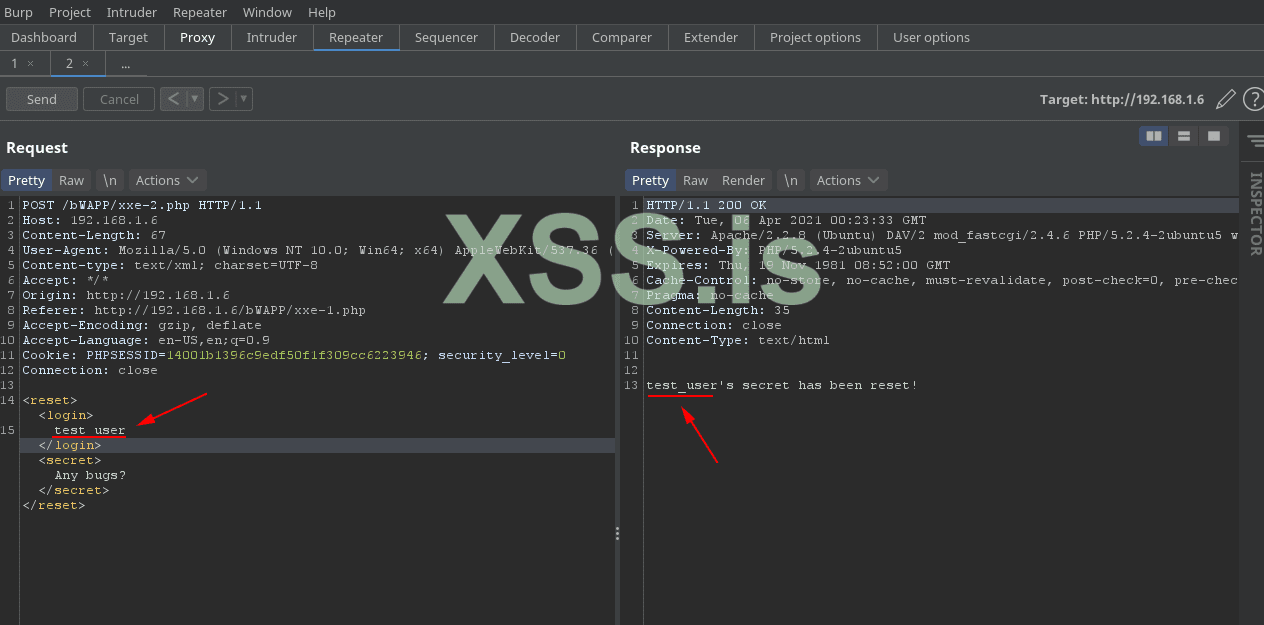Select Raw view for the Request
The image size is (1264, 625).
[71, 180]
